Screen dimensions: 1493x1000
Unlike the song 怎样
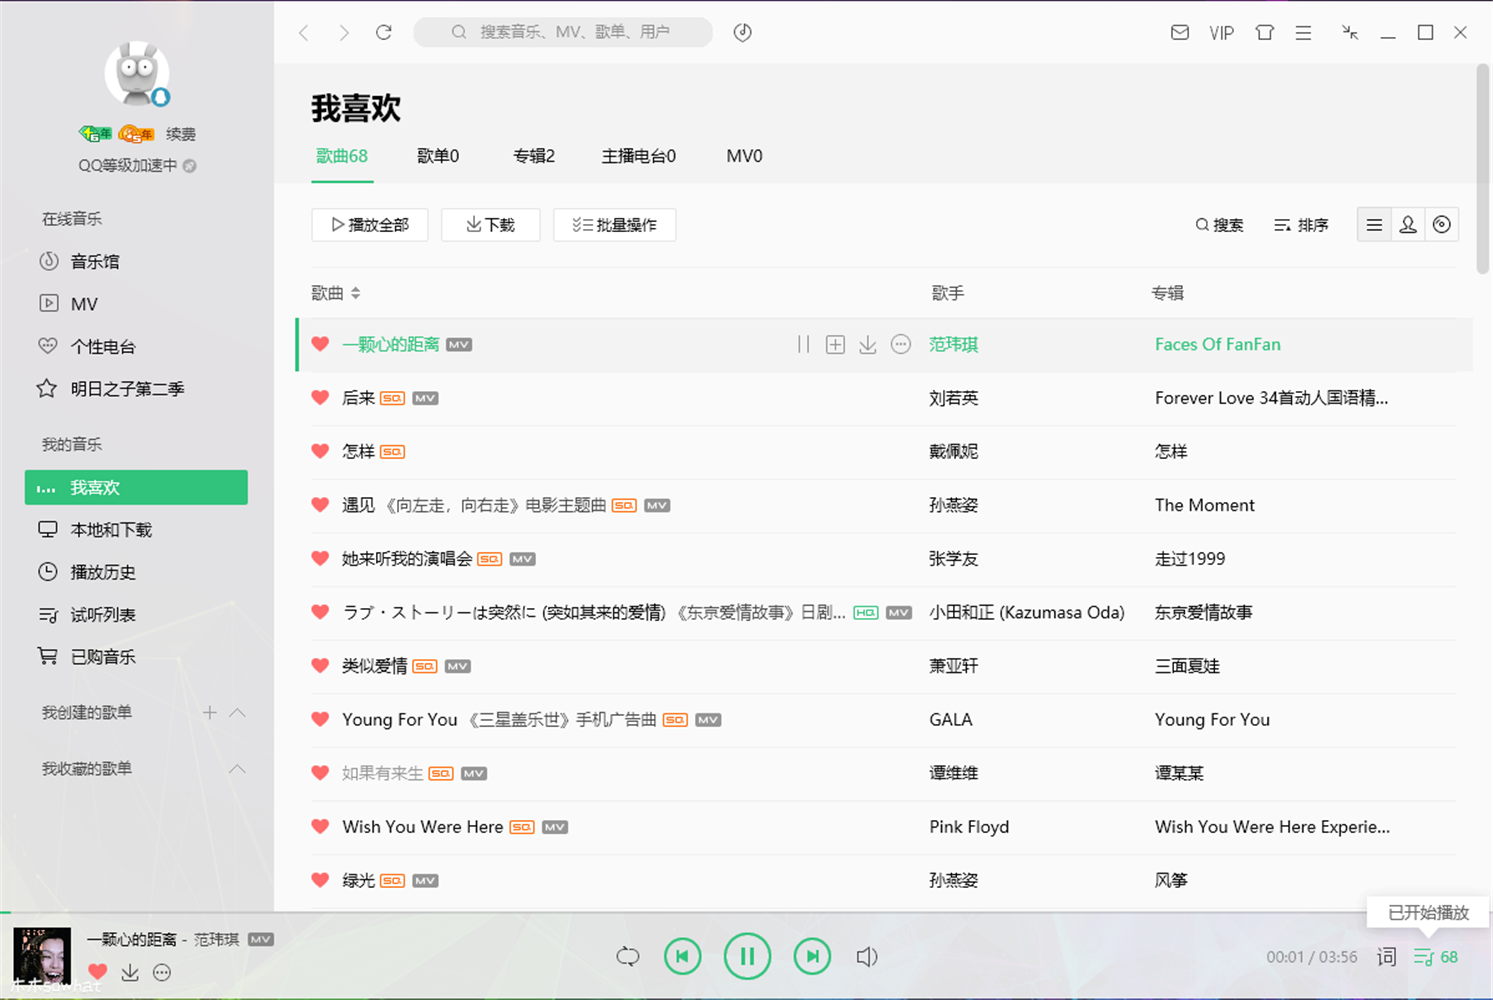pyautogui.click(x=320, y=451)
